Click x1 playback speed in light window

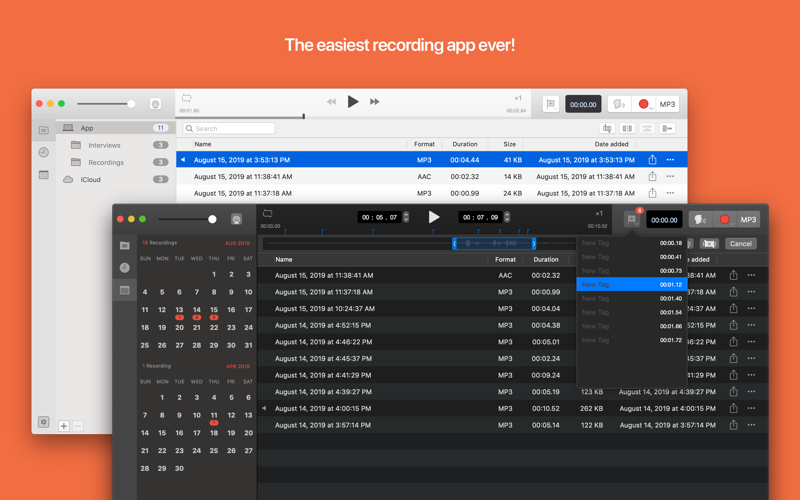point(518,98)
